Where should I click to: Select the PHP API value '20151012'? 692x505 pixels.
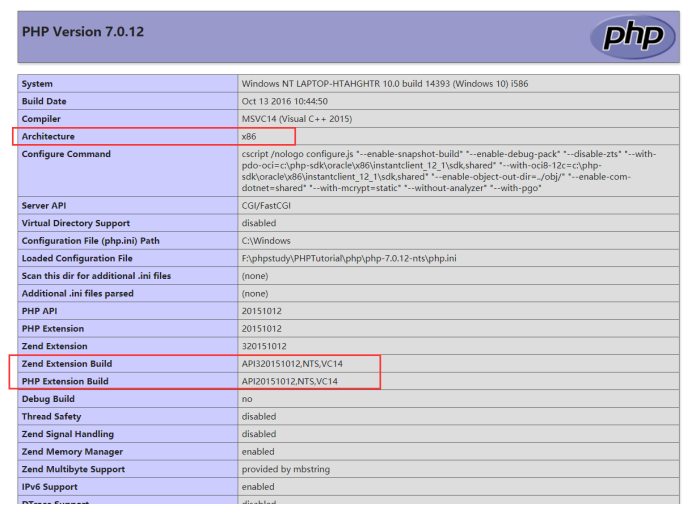tap(261, 311)
